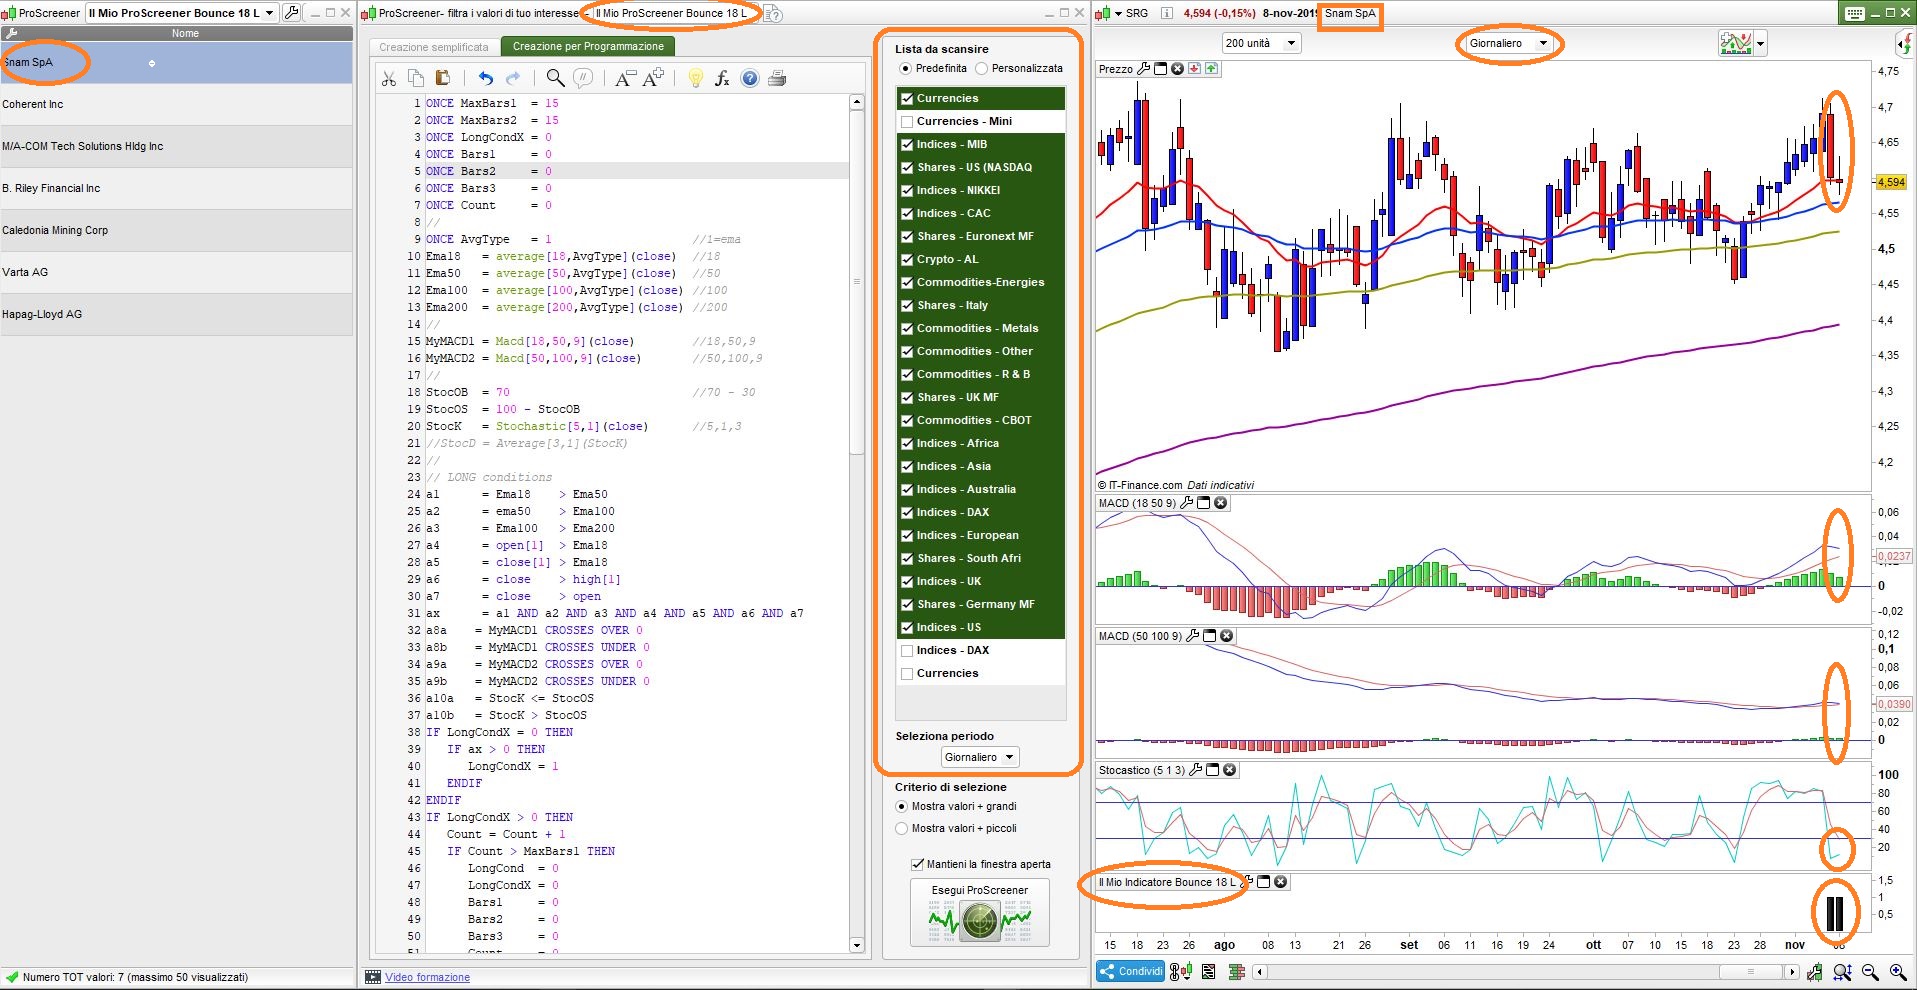Expand the side panel arrow at chart top-right

click(1903, 43)
